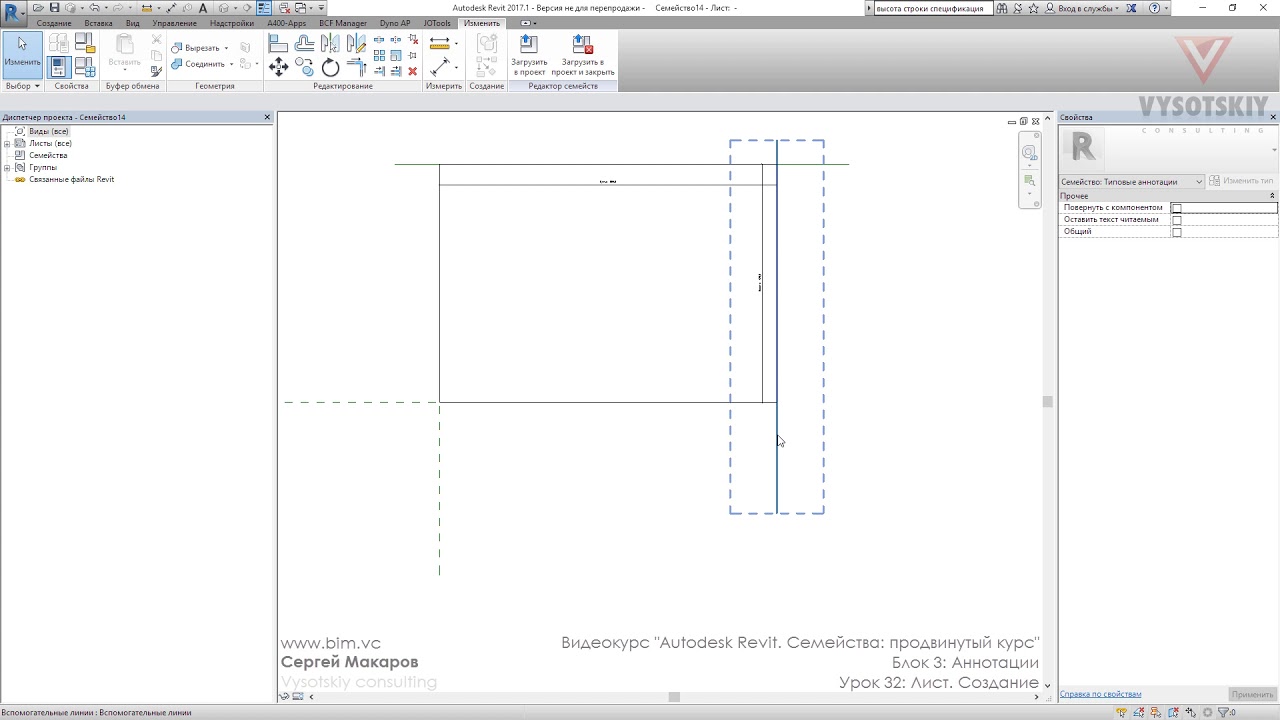Click the Undo arrow icon
Viewport: 1280px width, 720px height.
(94, 8)
